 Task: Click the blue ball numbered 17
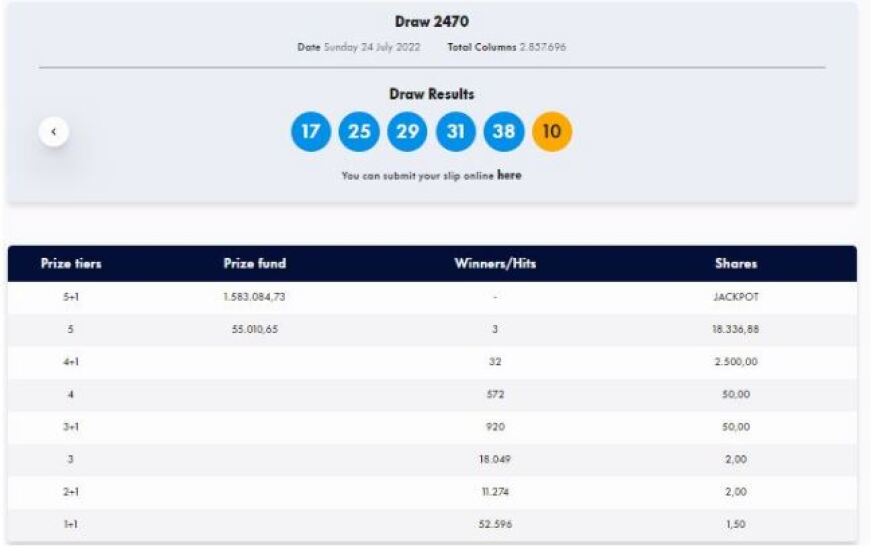coord(311,131)
